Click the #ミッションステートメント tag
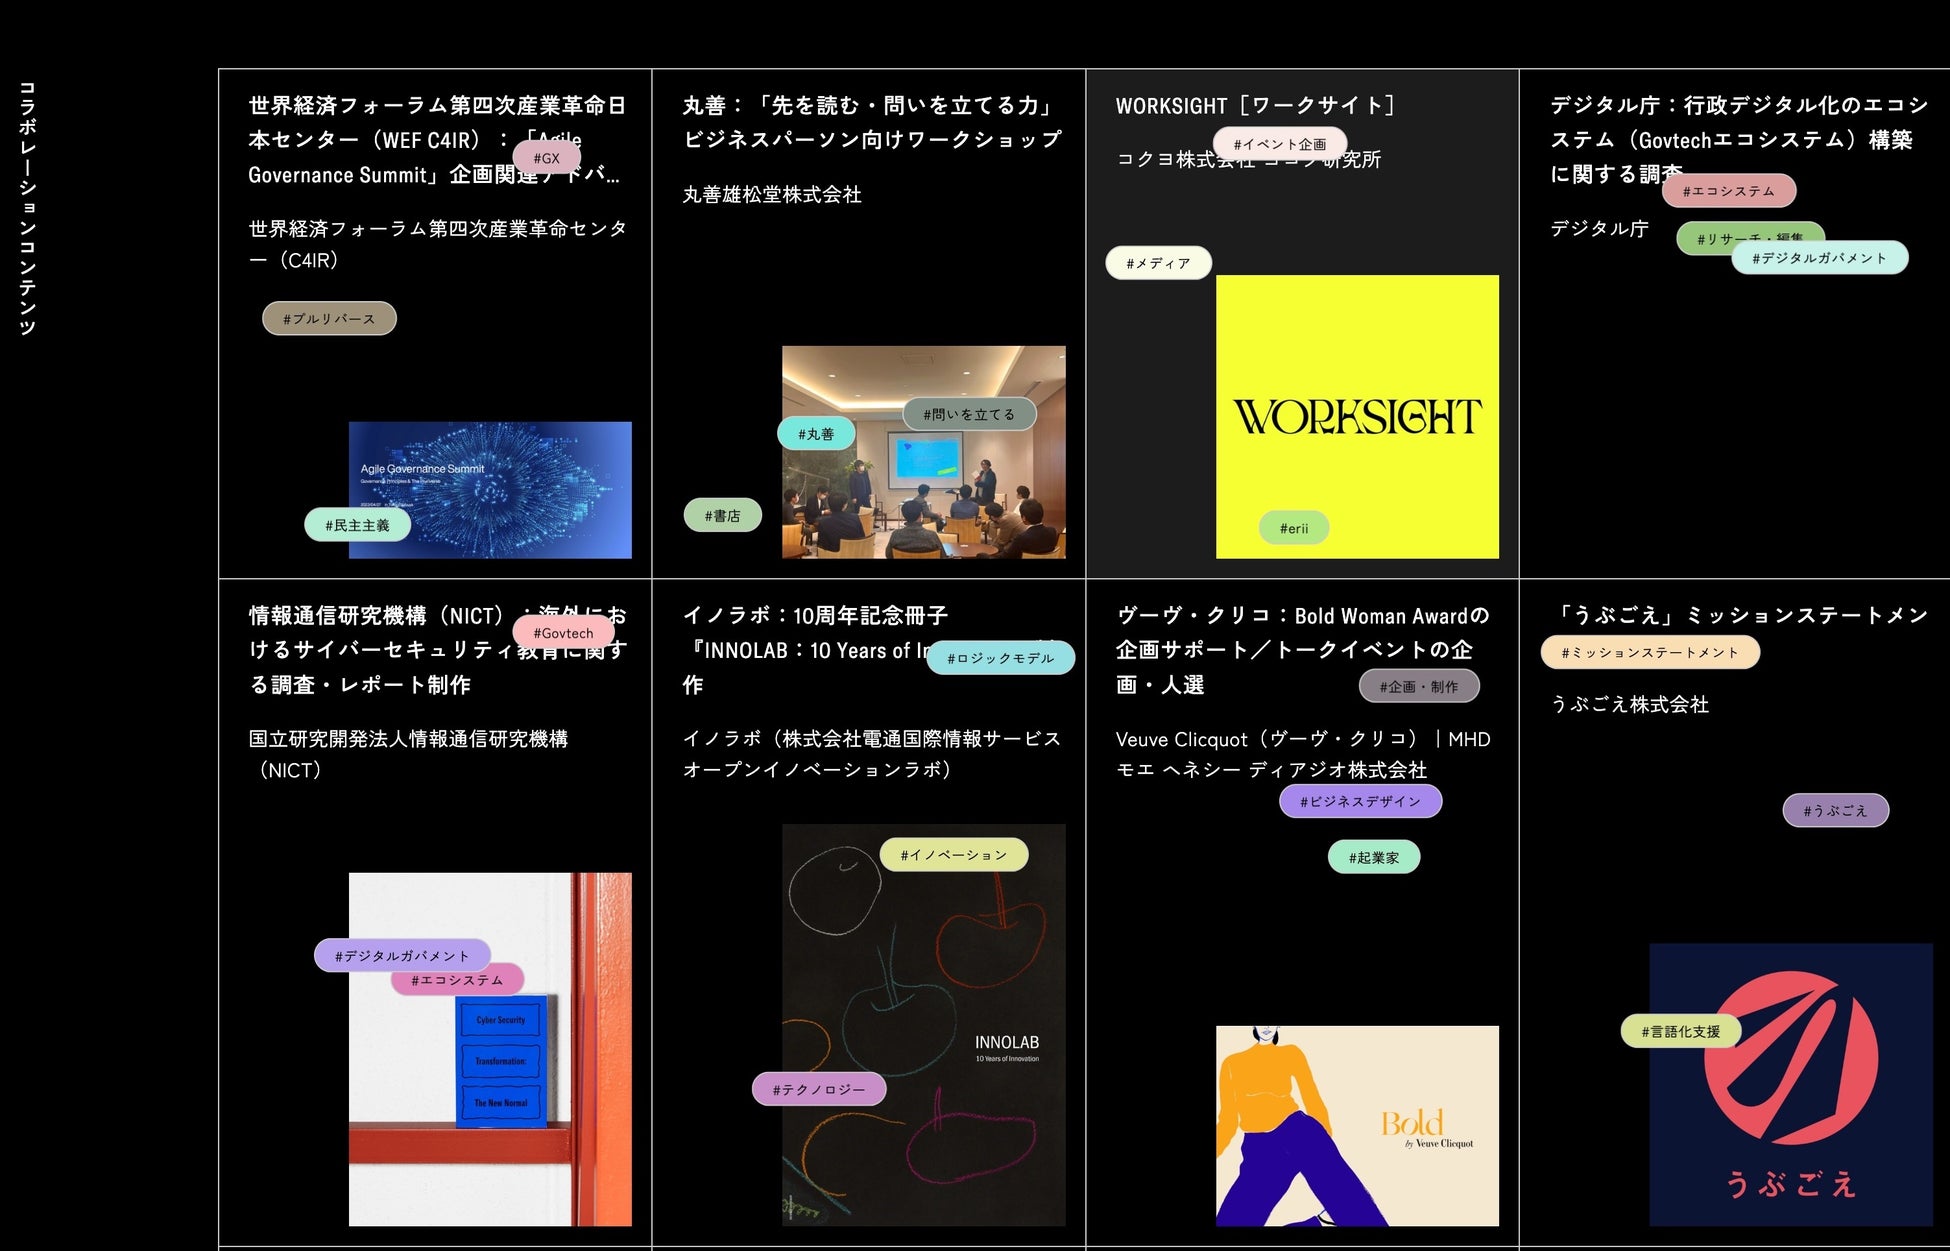The image size is (1950, 1251). pos(1650,652)
